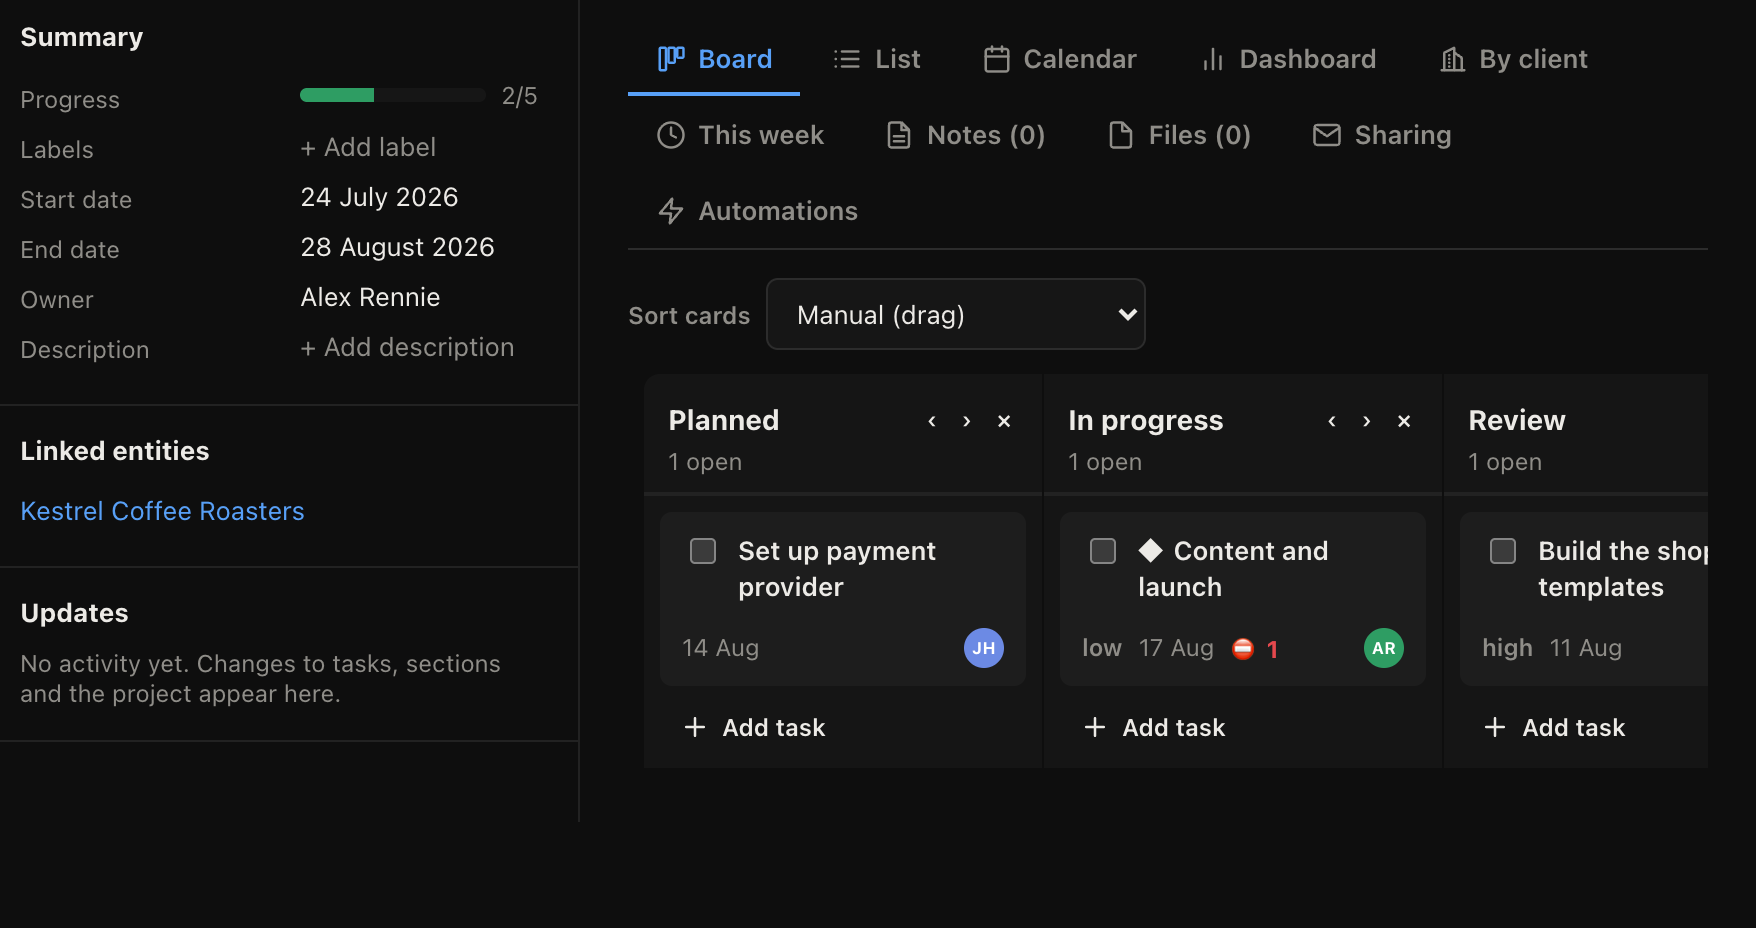This screenshot has width=1756, height=928.
Task: Click the low priority label
Action: pos(1102,648)
